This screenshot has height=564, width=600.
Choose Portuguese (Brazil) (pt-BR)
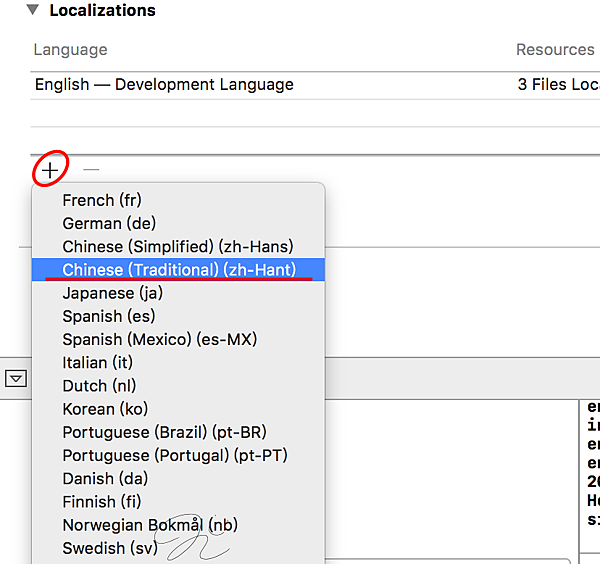pyautogui.click(x=164, y=432)
